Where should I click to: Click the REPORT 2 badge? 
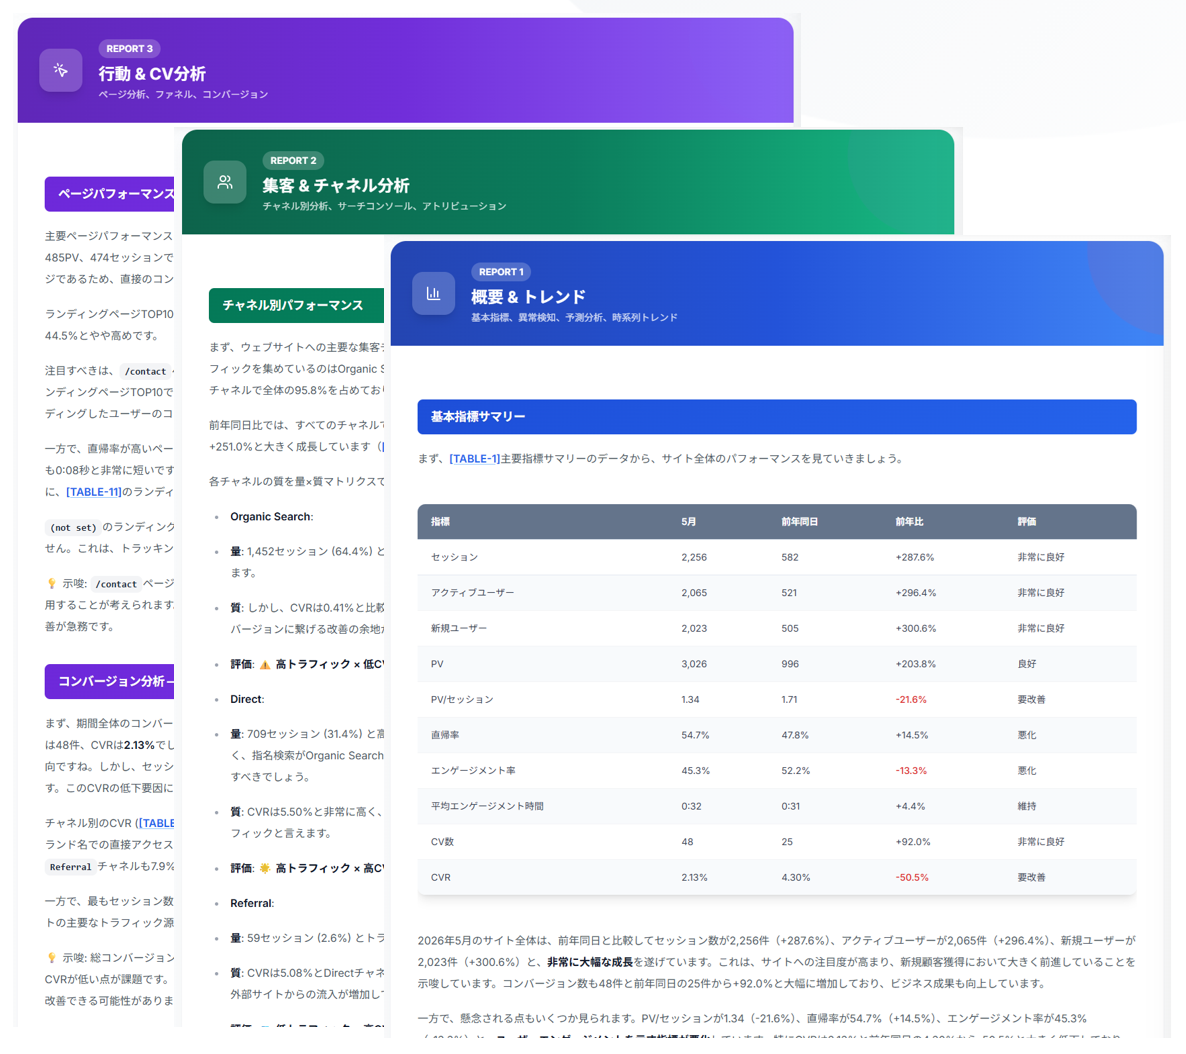pos(293,160)
